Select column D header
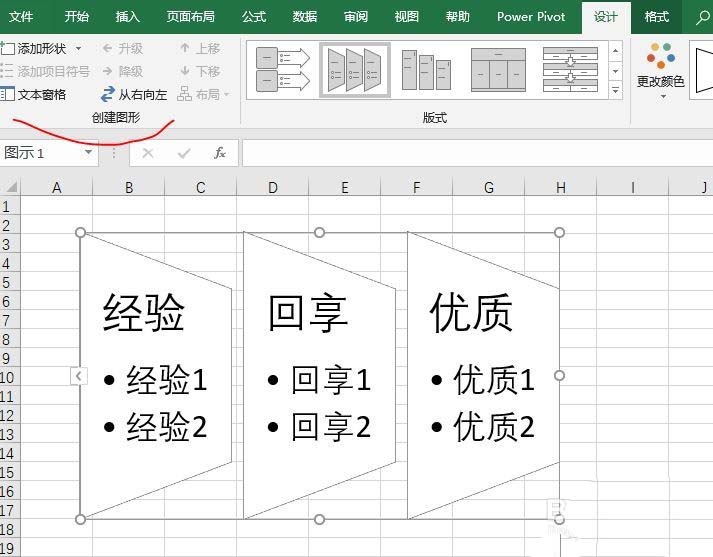This screenshot has width=713, height=557. 272,187
